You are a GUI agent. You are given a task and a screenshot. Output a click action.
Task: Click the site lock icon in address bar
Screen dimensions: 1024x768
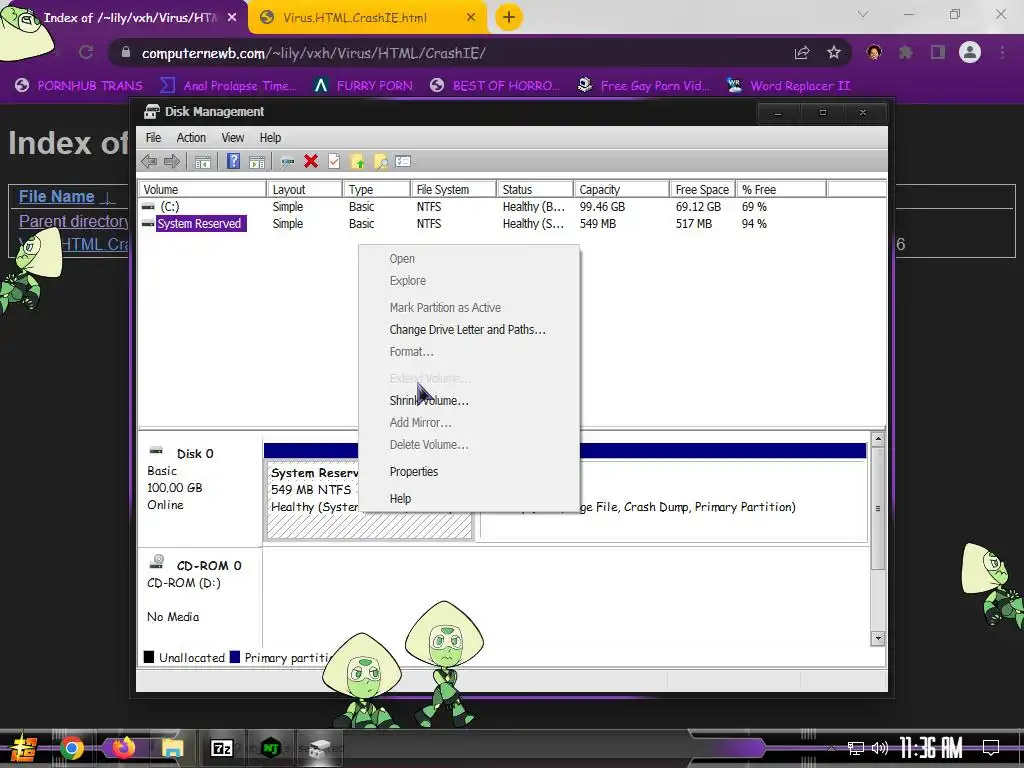tap(126, 53)
